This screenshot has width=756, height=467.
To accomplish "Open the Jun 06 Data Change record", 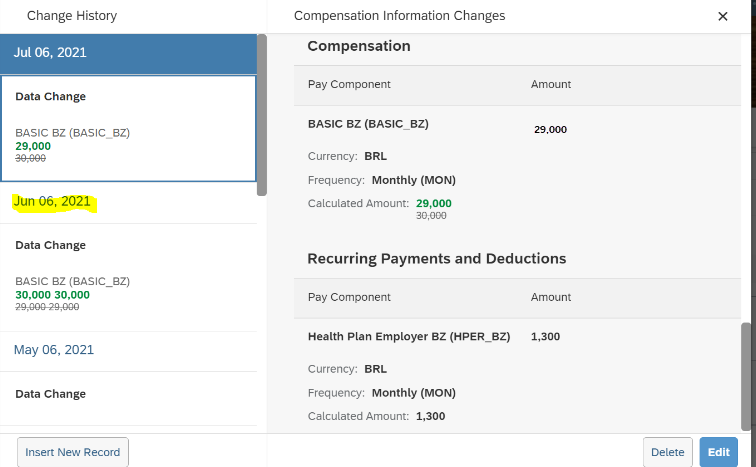I will (128, 278).
